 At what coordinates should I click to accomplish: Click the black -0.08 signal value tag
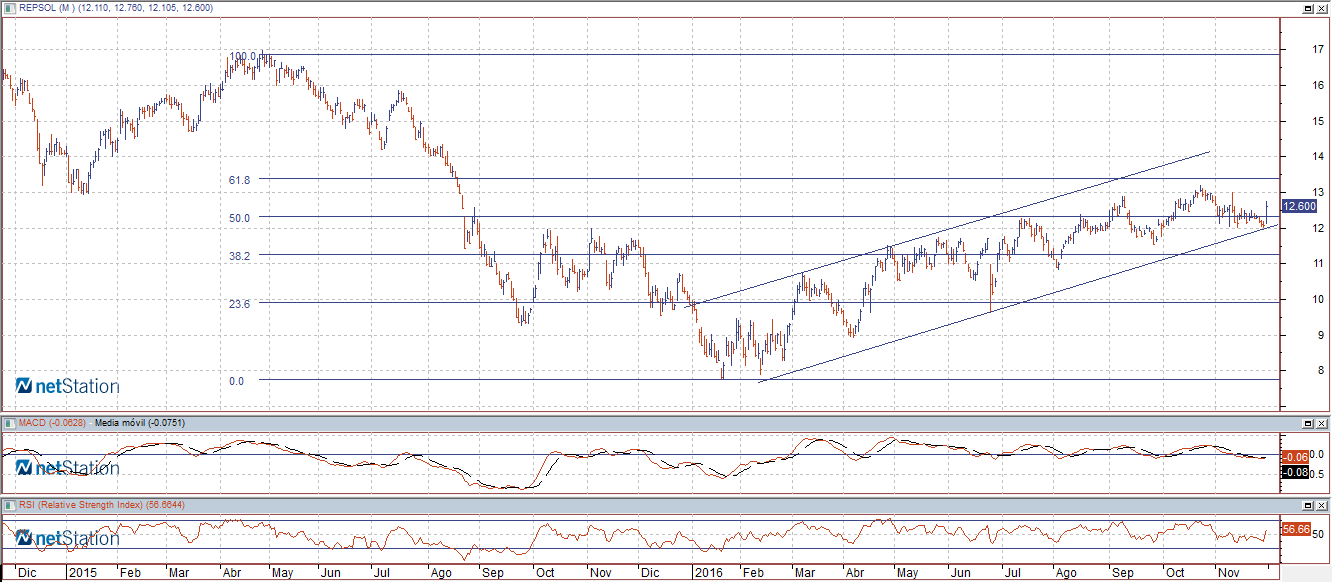click(1296, 472)
